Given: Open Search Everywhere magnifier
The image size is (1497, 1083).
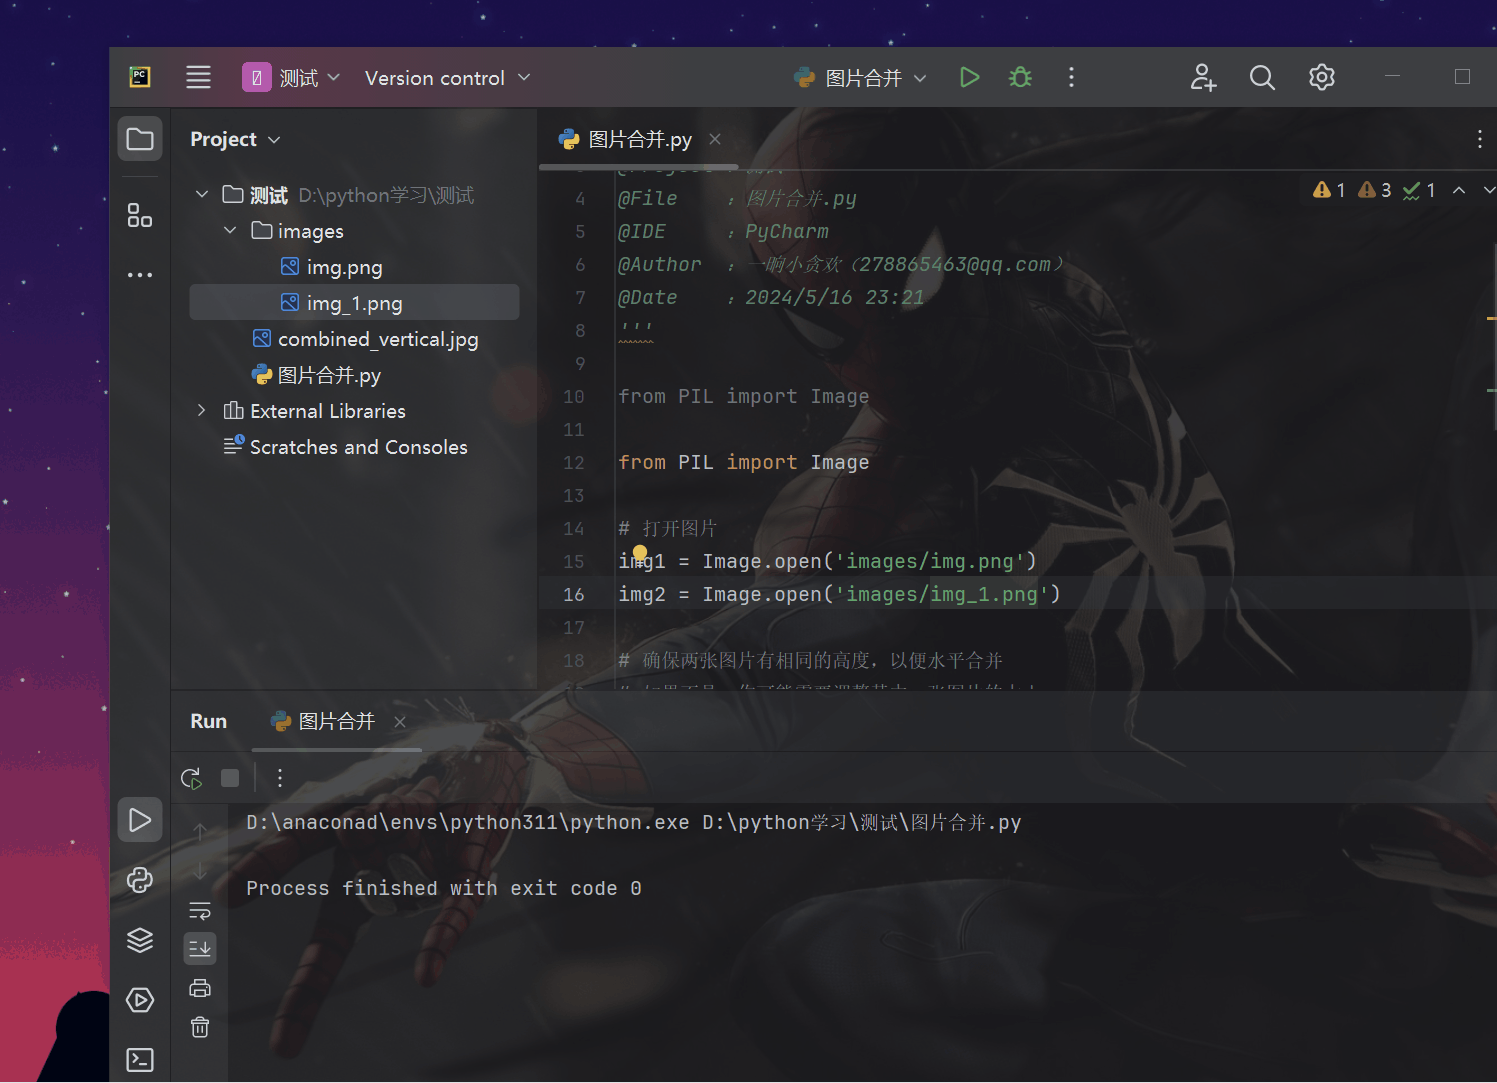Looking at the screenshot, I should pos(1262,77).
